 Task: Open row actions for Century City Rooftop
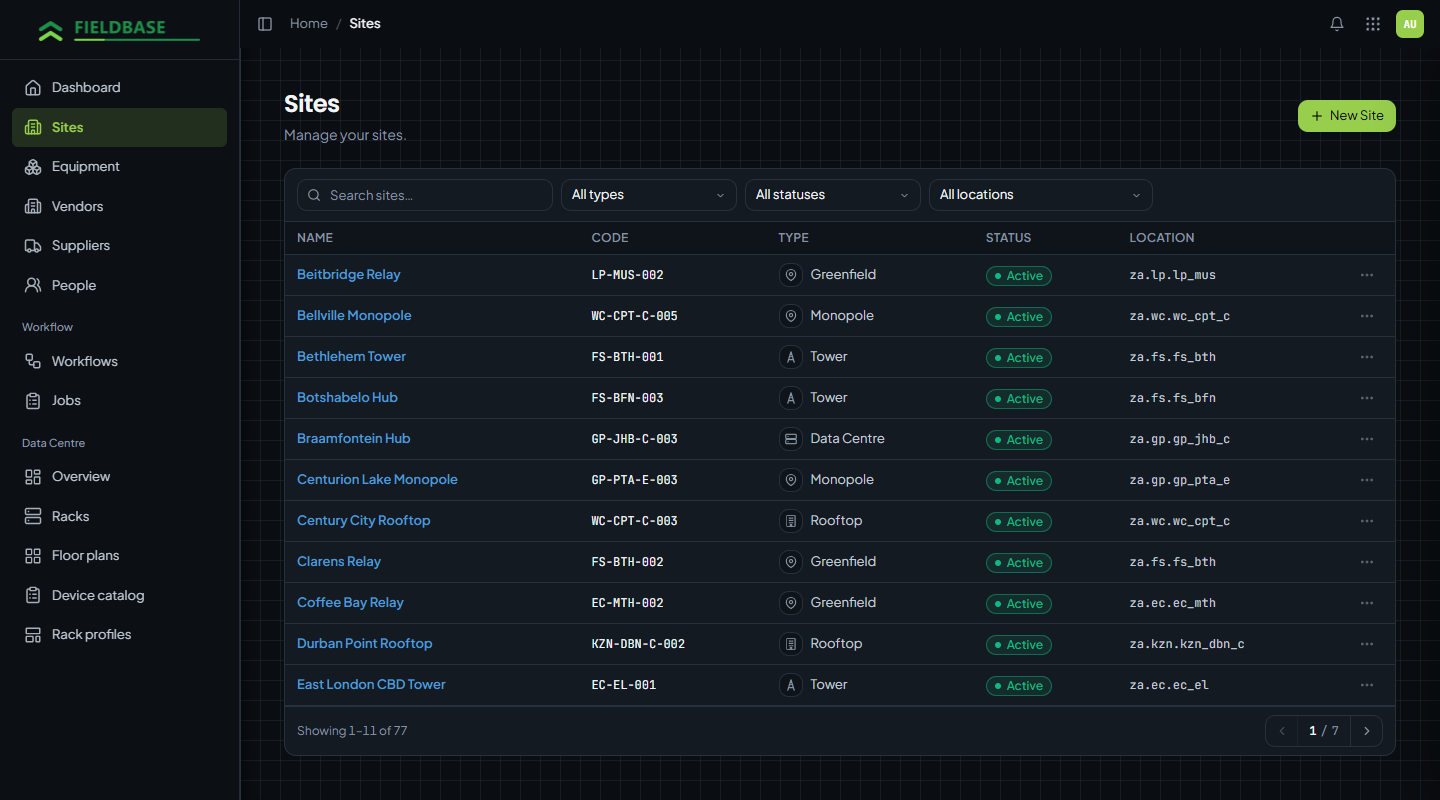(x=1367, y=521)
